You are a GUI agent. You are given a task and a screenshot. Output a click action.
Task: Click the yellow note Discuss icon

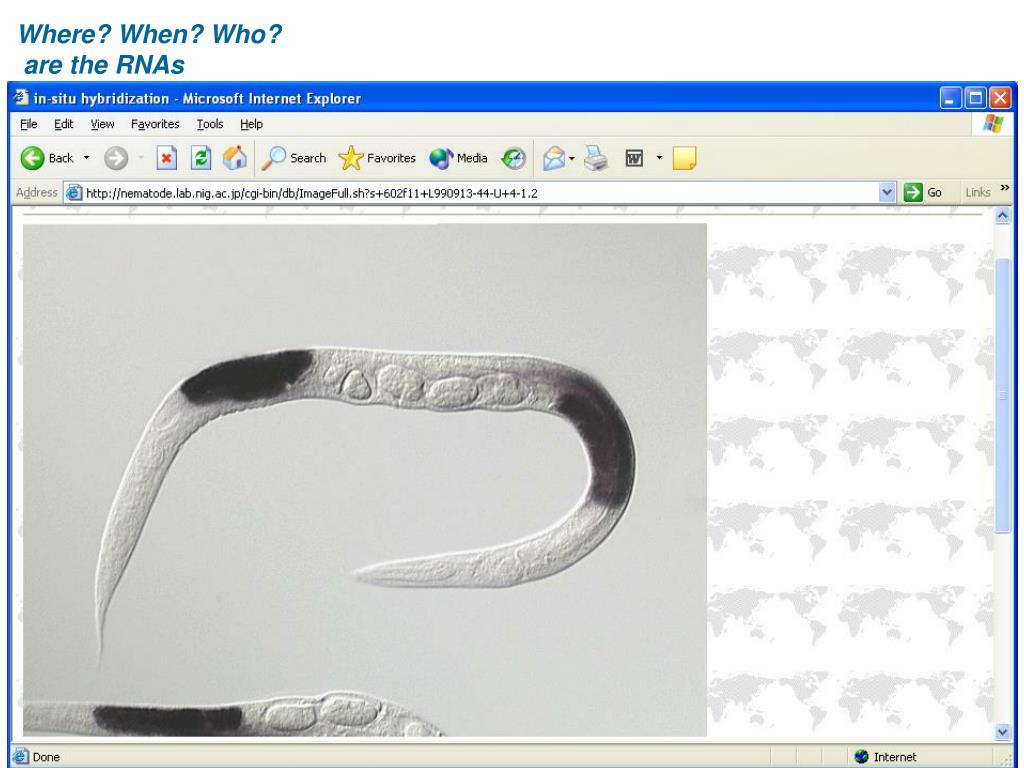pos(684,158)
